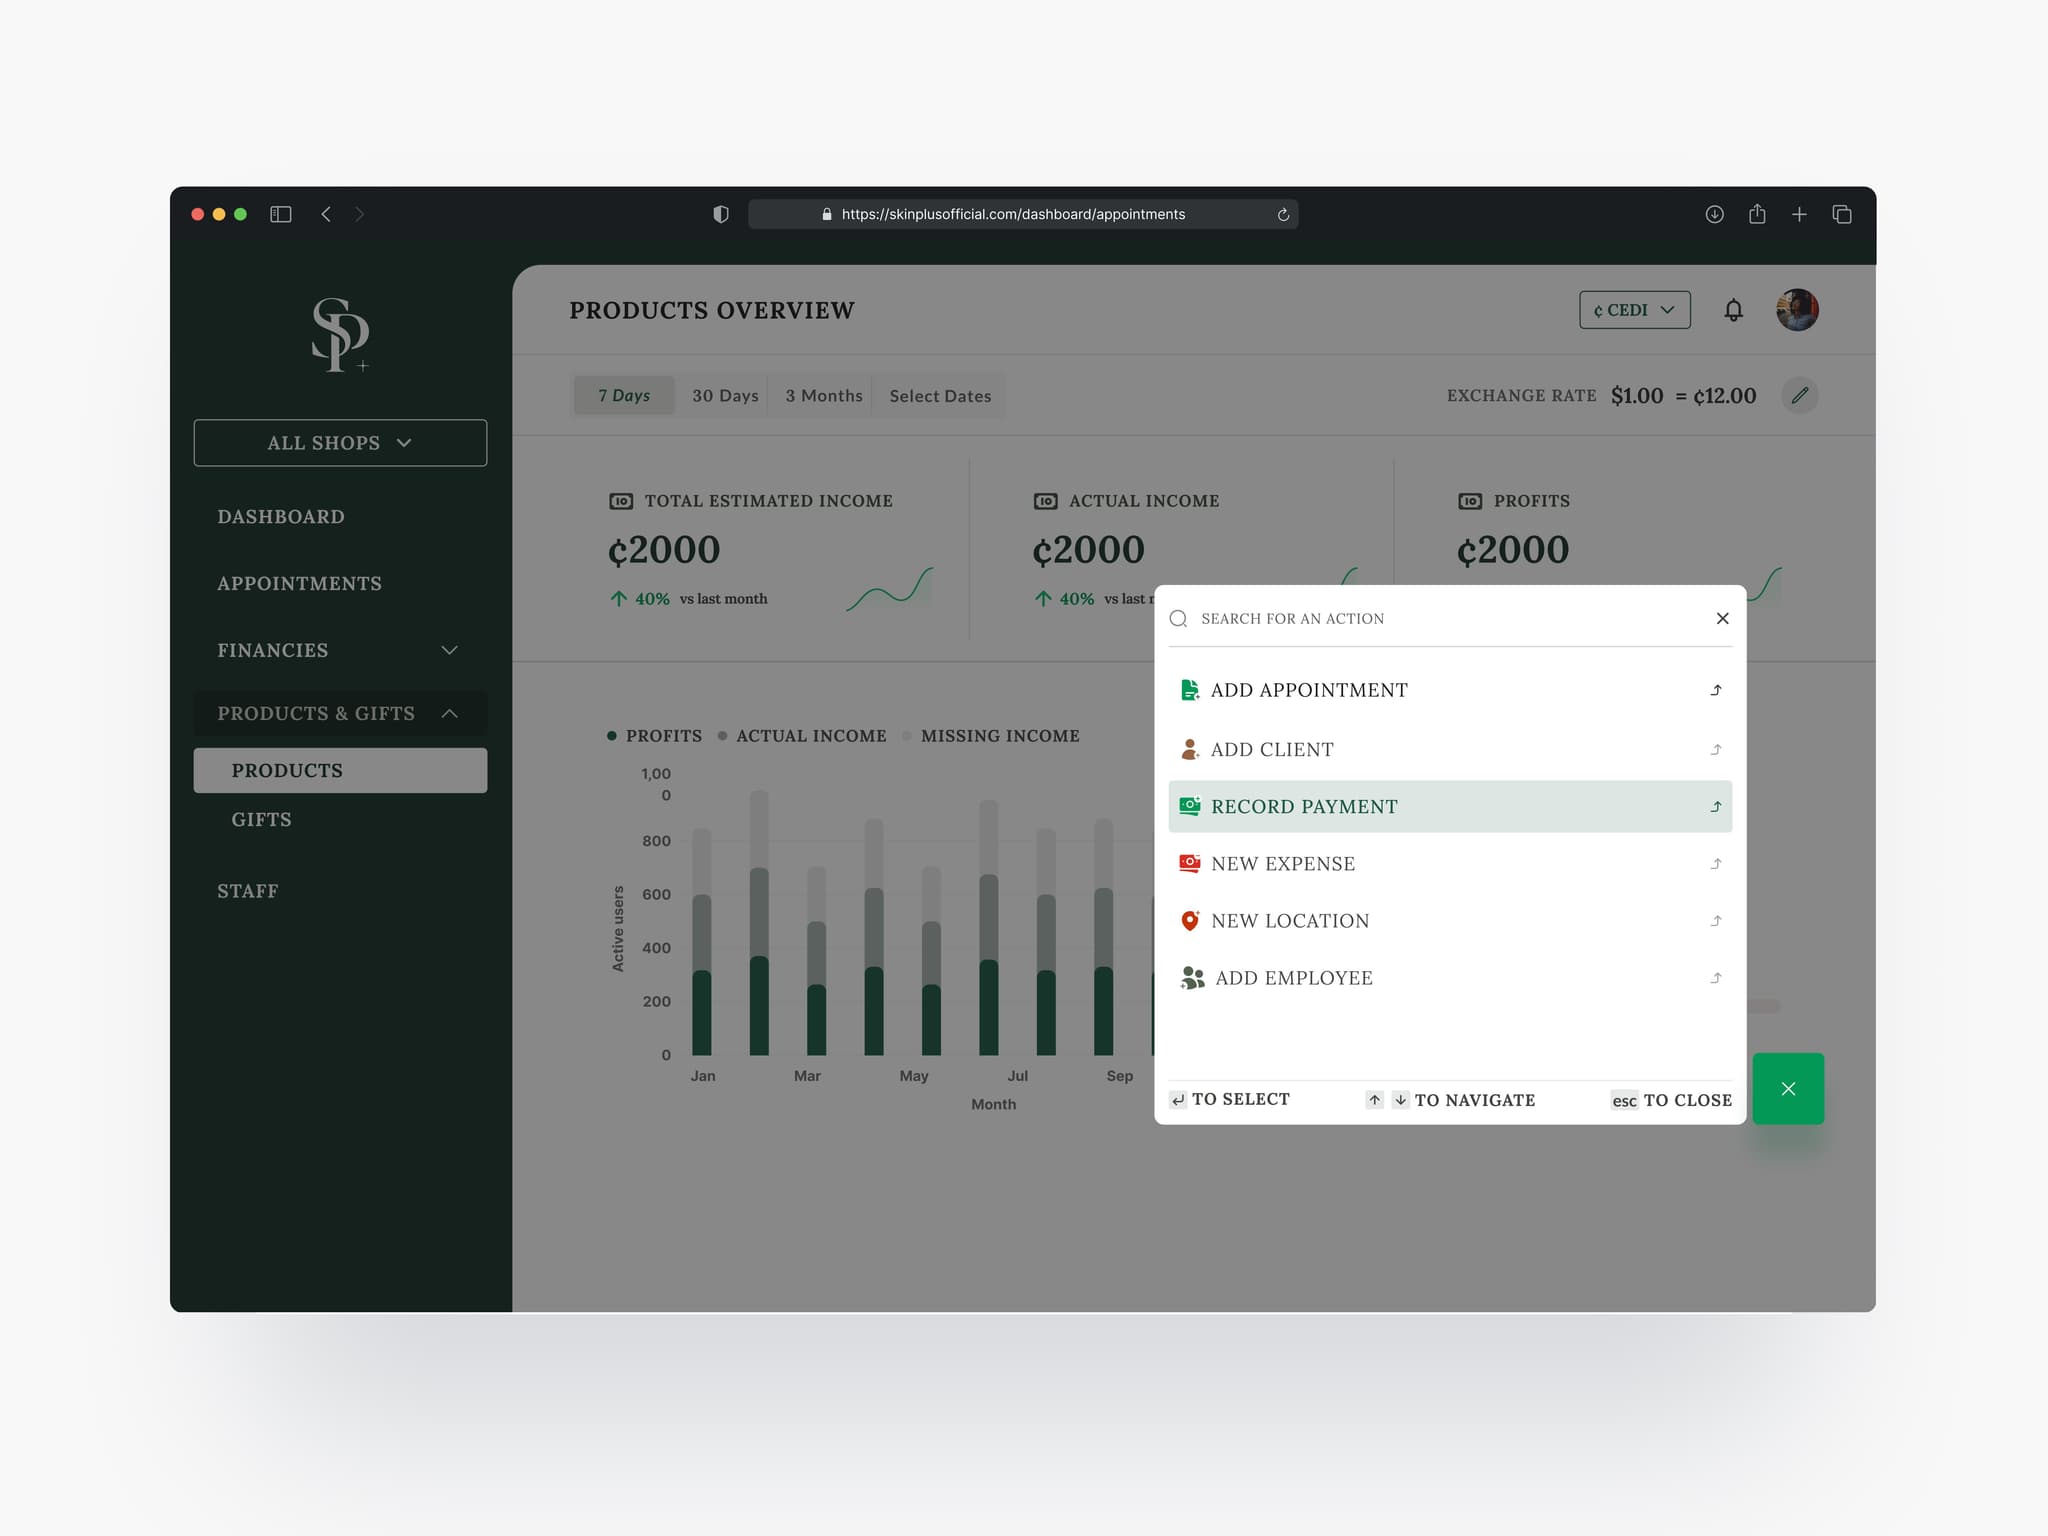Open Appointments in the sidebar

299,584
